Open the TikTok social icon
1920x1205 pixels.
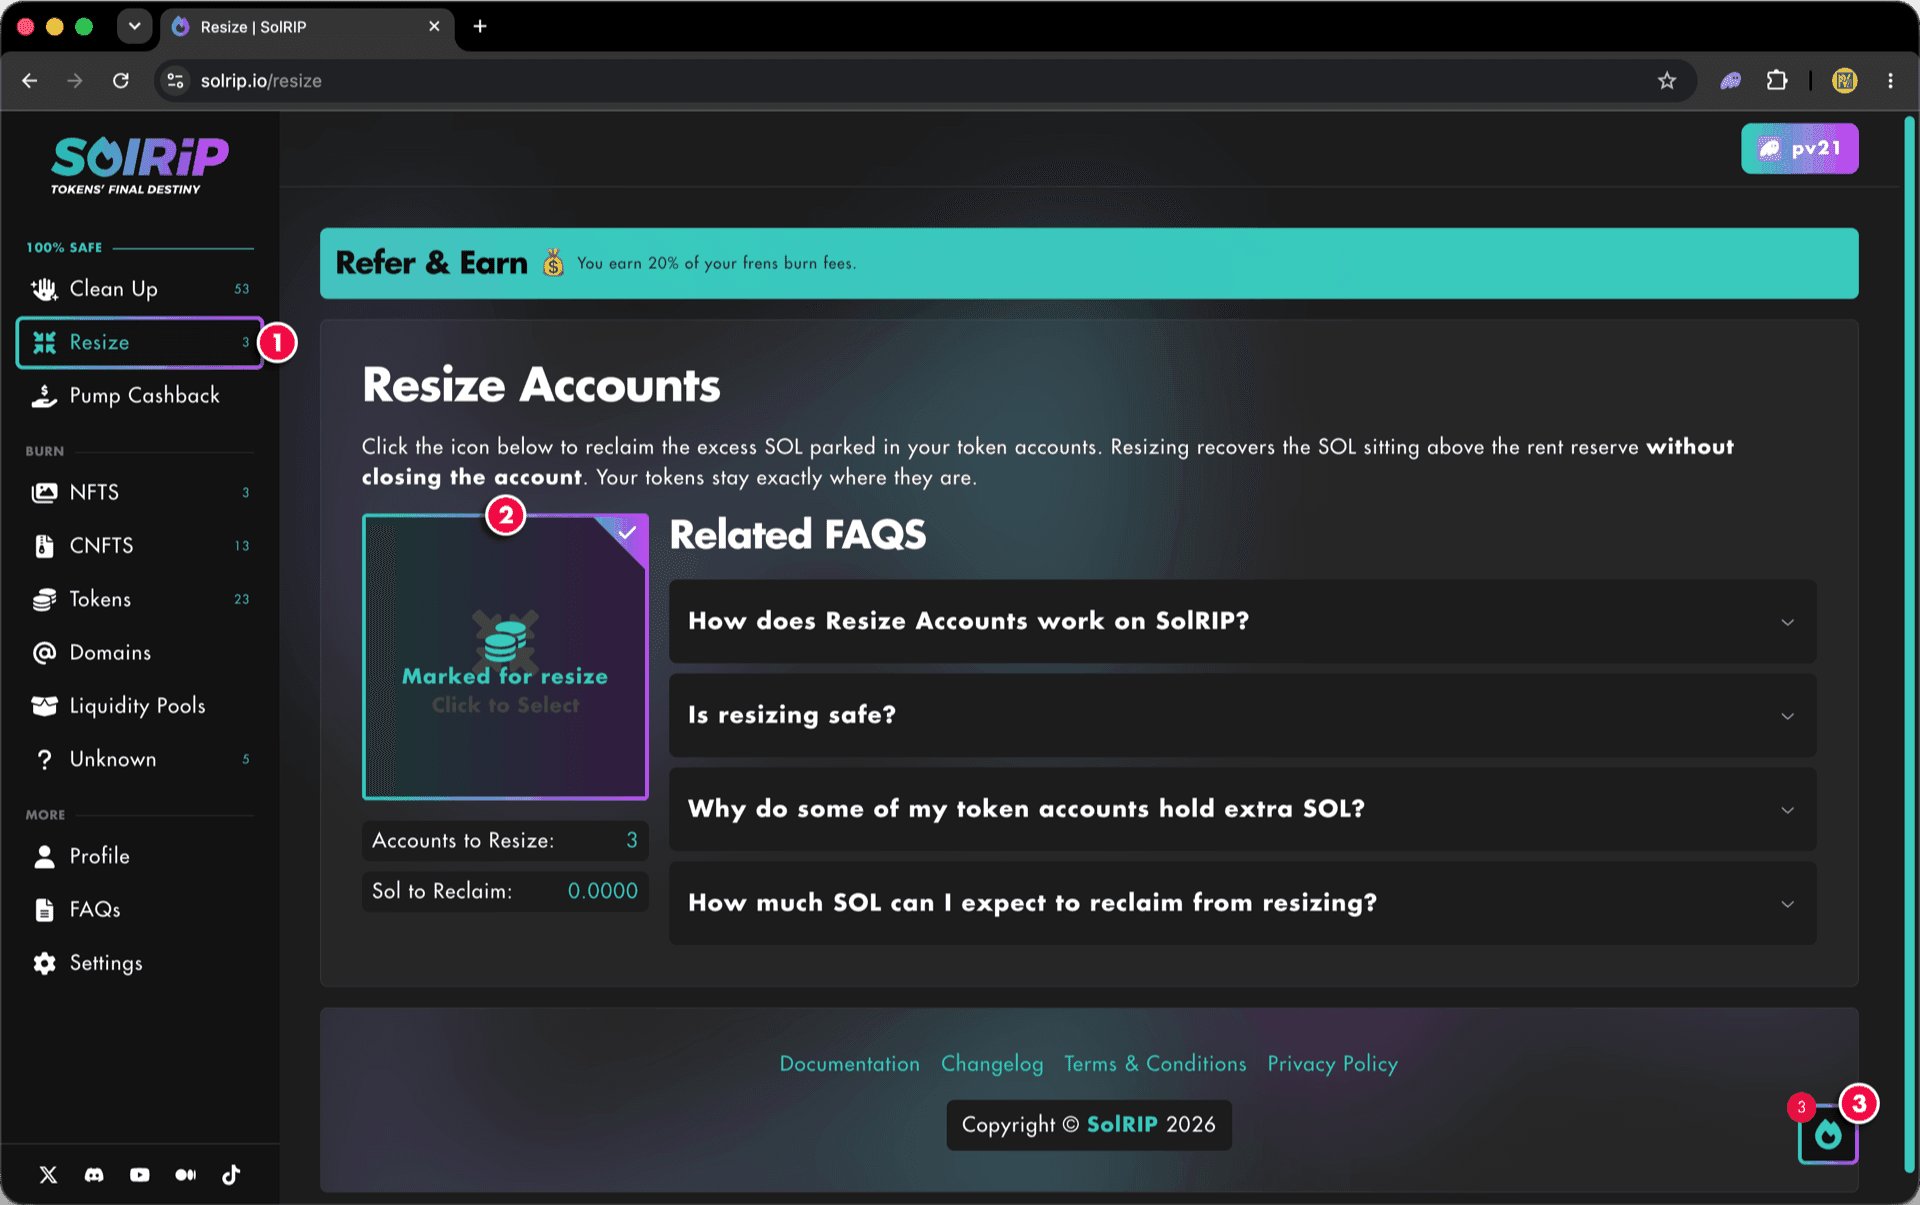(x=231, y=1174)
